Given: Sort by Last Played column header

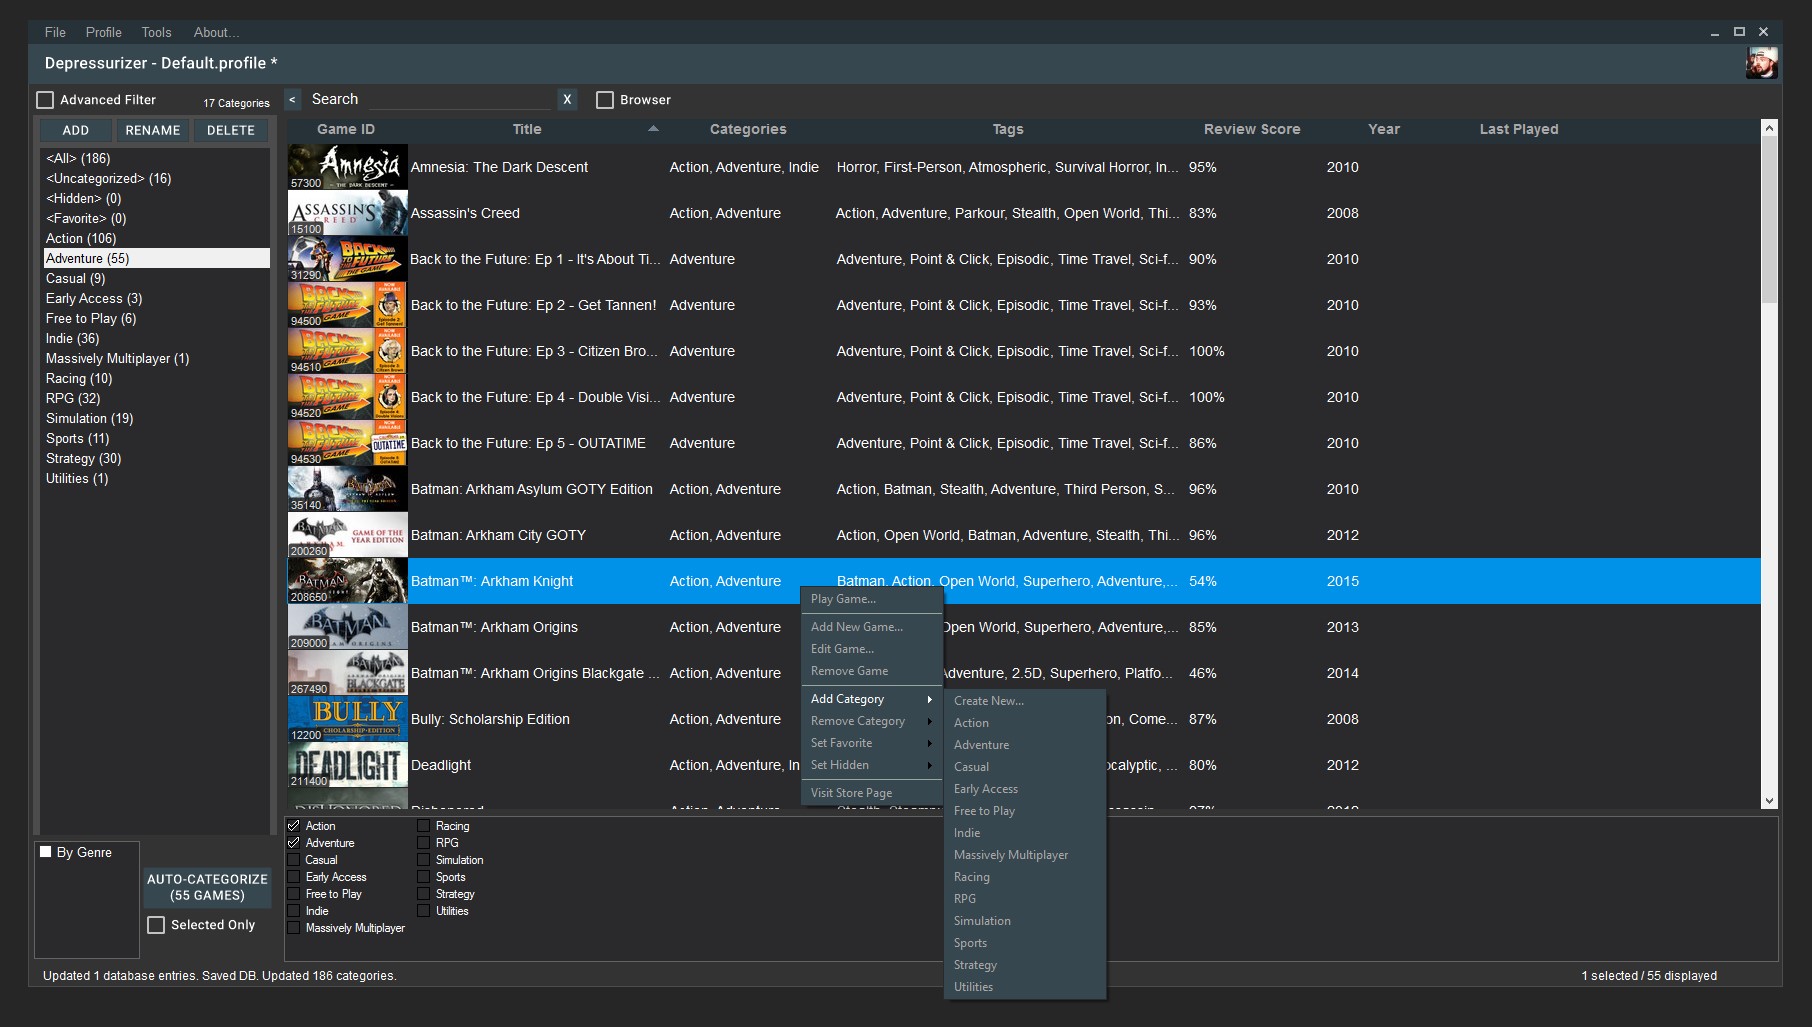Looking at the screenshot, I should coord(1518,129).
